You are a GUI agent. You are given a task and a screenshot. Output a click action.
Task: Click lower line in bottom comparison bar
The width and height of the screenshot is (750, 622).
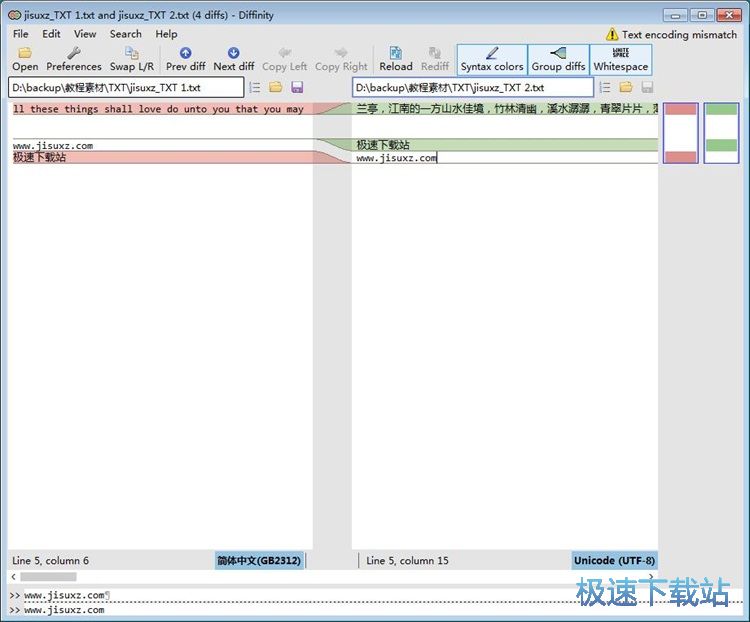[x=64, y=610]
